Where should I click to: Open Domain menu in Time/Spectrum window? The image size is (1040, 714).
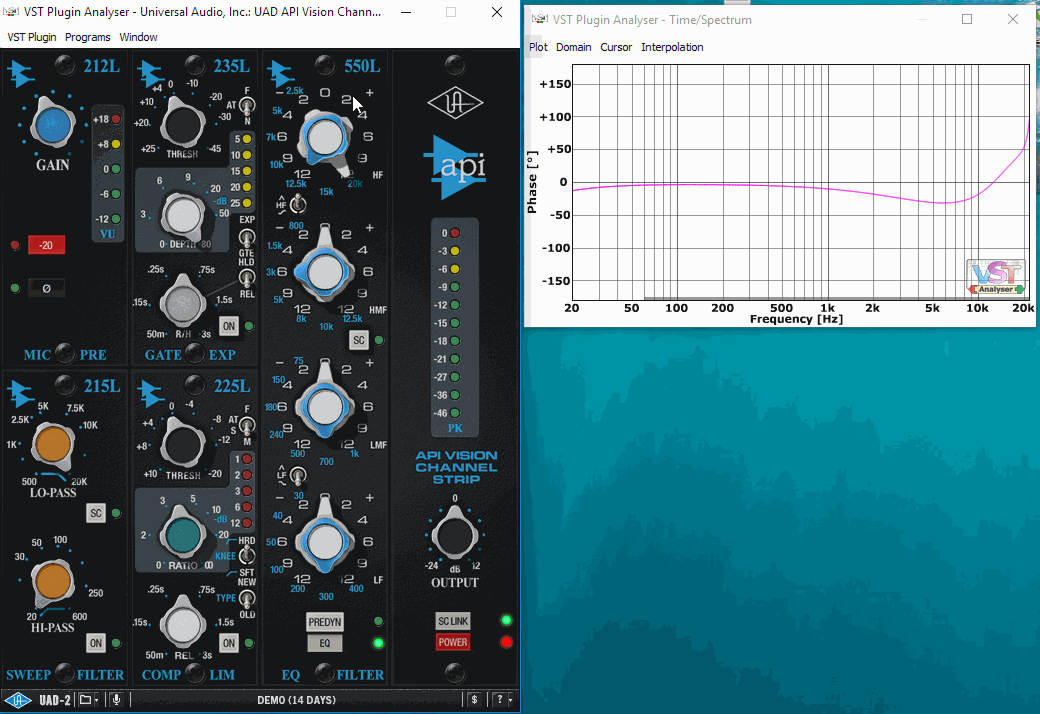pos(574,47)
